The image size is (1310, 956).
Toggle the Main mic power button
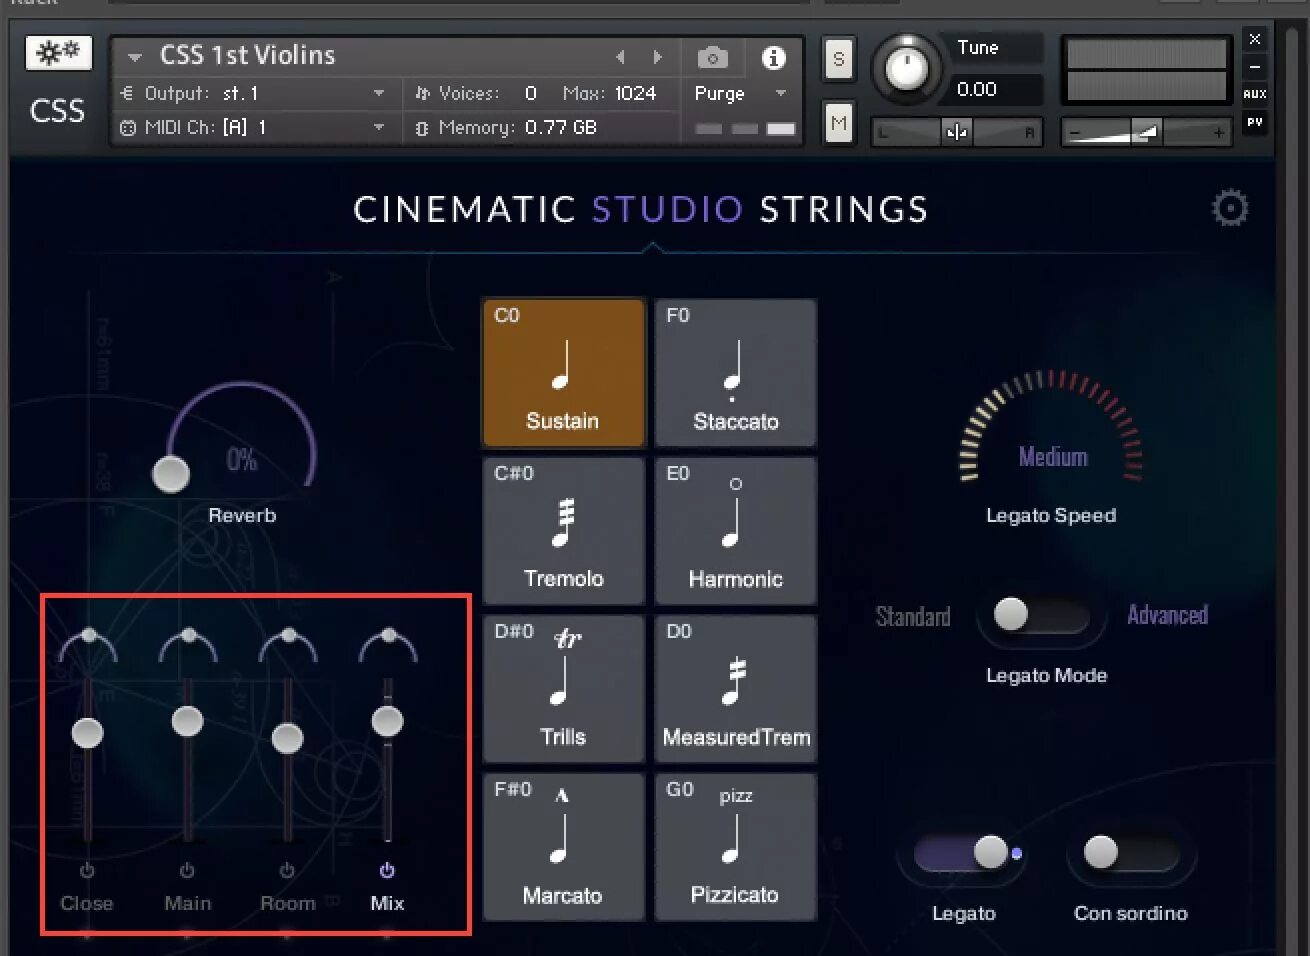coord(187,871)
